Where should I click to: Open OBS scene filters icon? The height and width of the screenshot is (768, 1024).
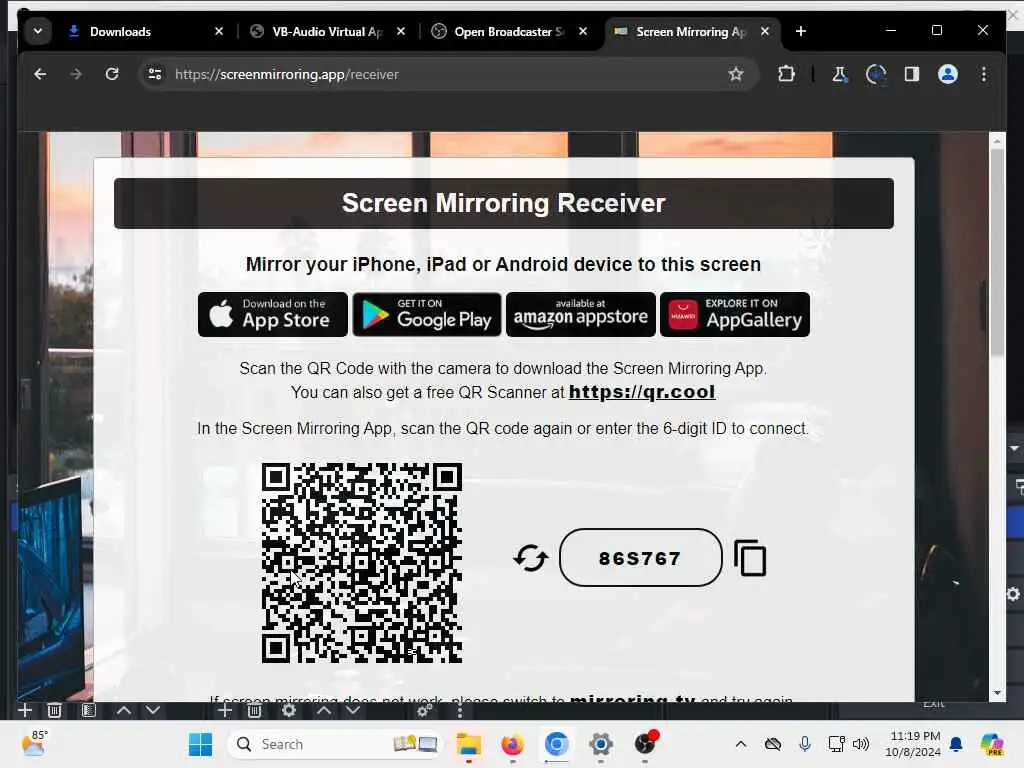click(89, 710)
